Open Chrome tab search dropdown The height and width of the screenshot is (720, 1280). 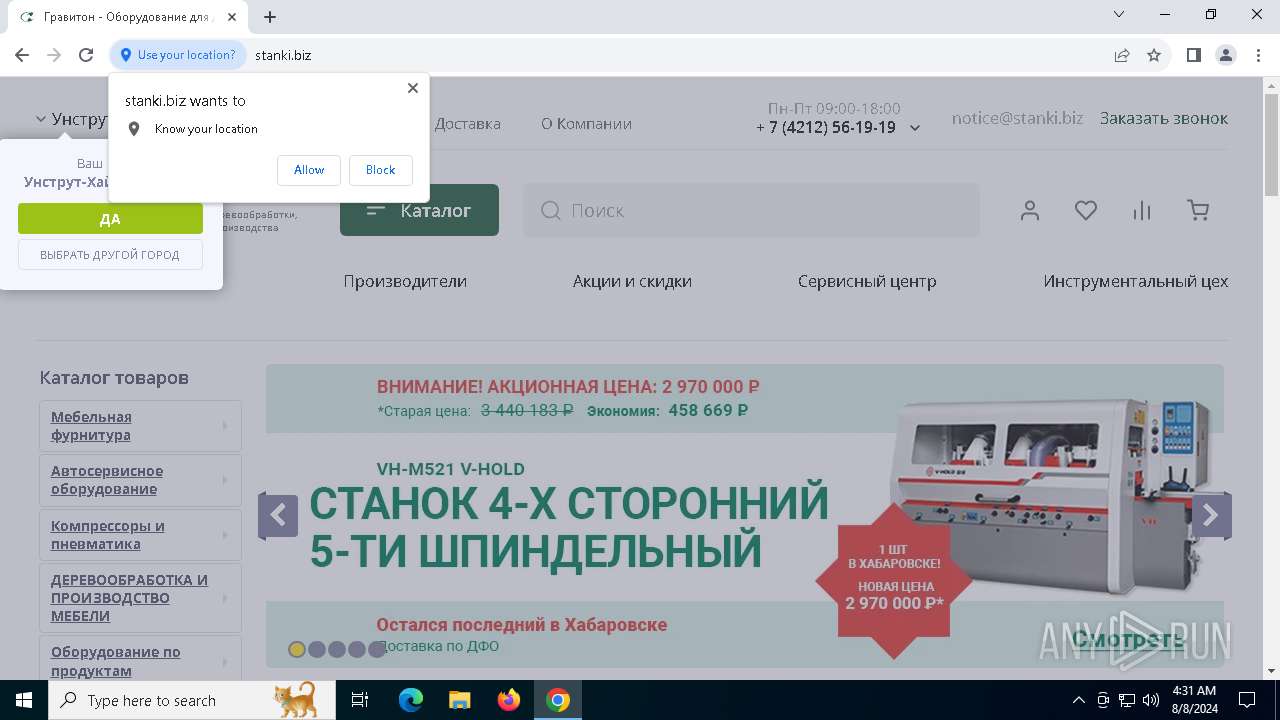coord(1119,14)
